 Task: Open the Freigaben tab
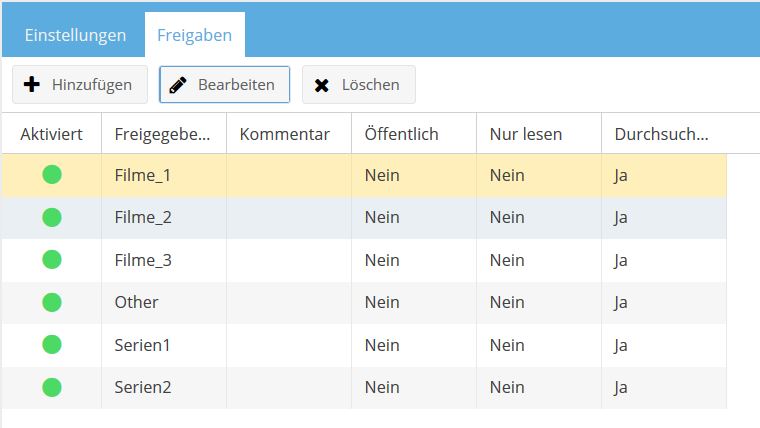(x=194, y=35)
